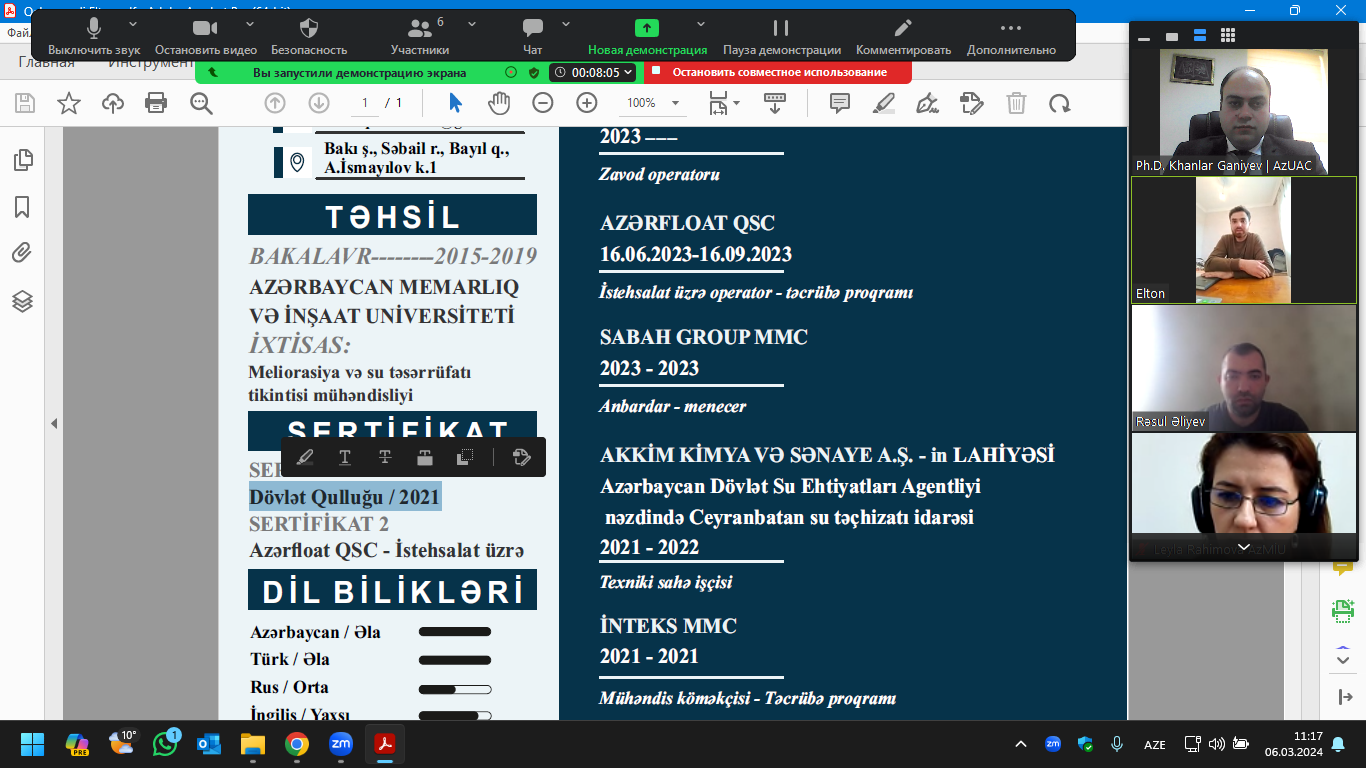Switch to Главная tab
This screenshot has width=1366, height=768.
(46, 63)
